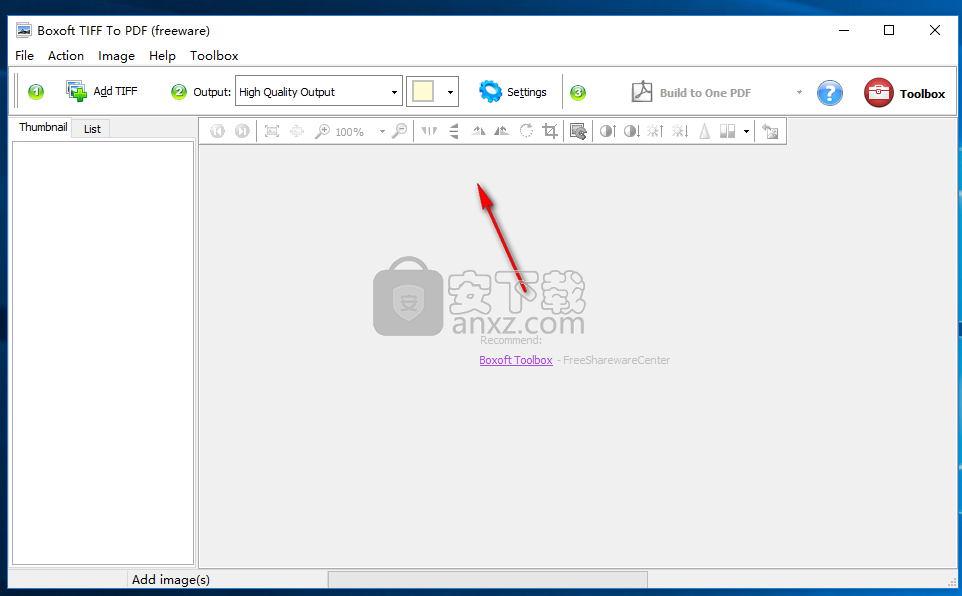
Task: Click the step 3 green number icon
Action: [578, 93]
